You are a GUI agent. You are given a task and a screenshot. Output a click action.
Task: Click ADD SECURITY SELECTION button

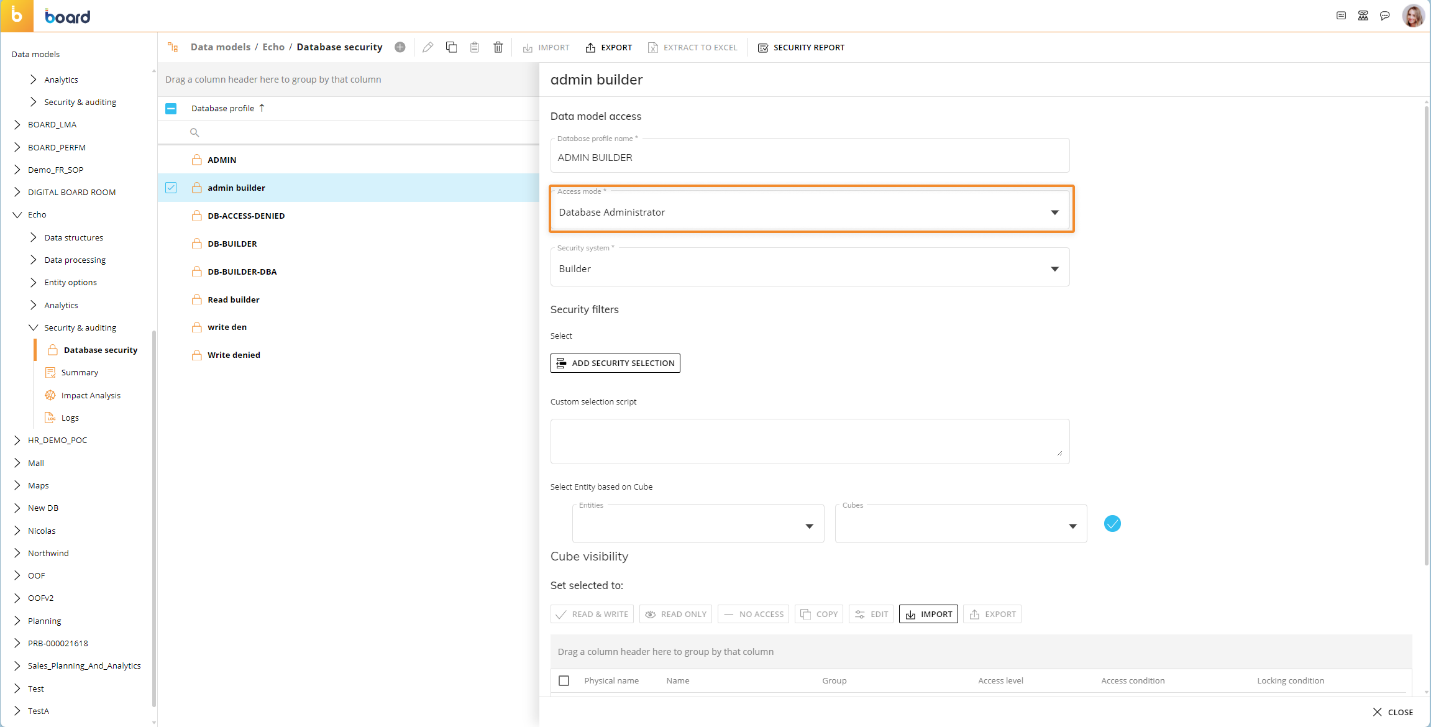(x=615, y=363)
